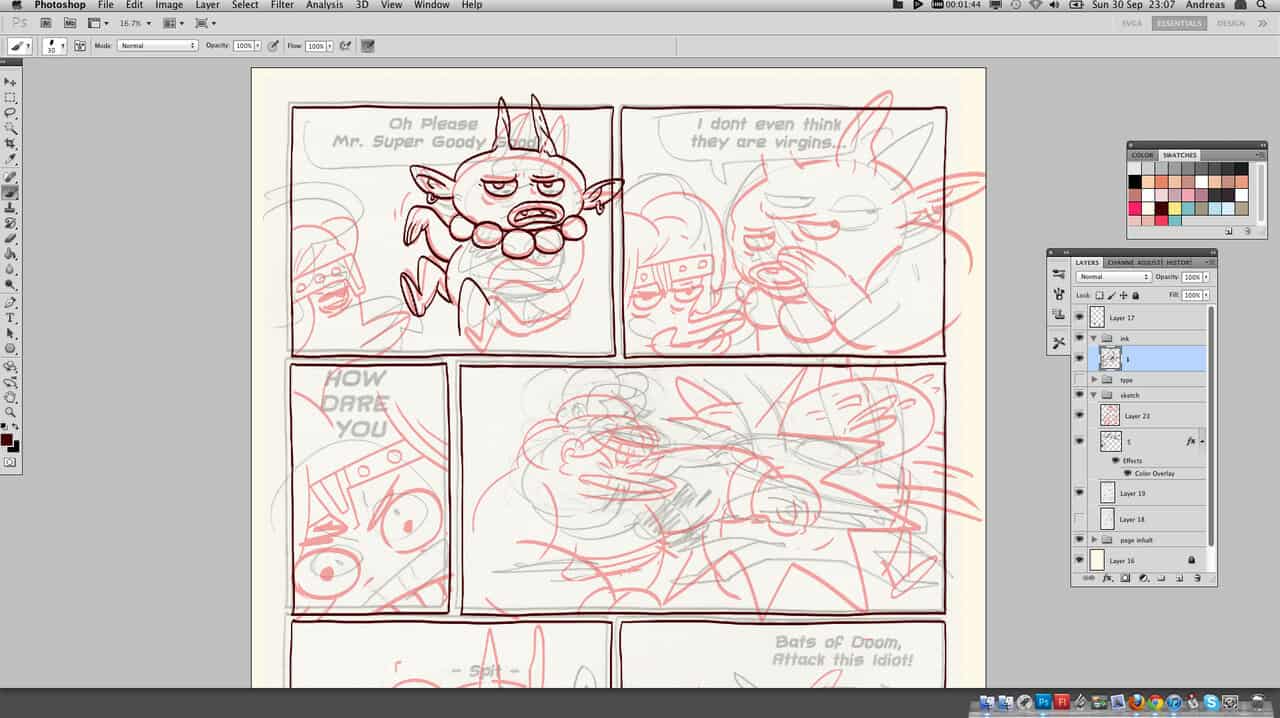Switch to the Design workspace
This screenshot has height=718, width=1280.
[1231, 23]
